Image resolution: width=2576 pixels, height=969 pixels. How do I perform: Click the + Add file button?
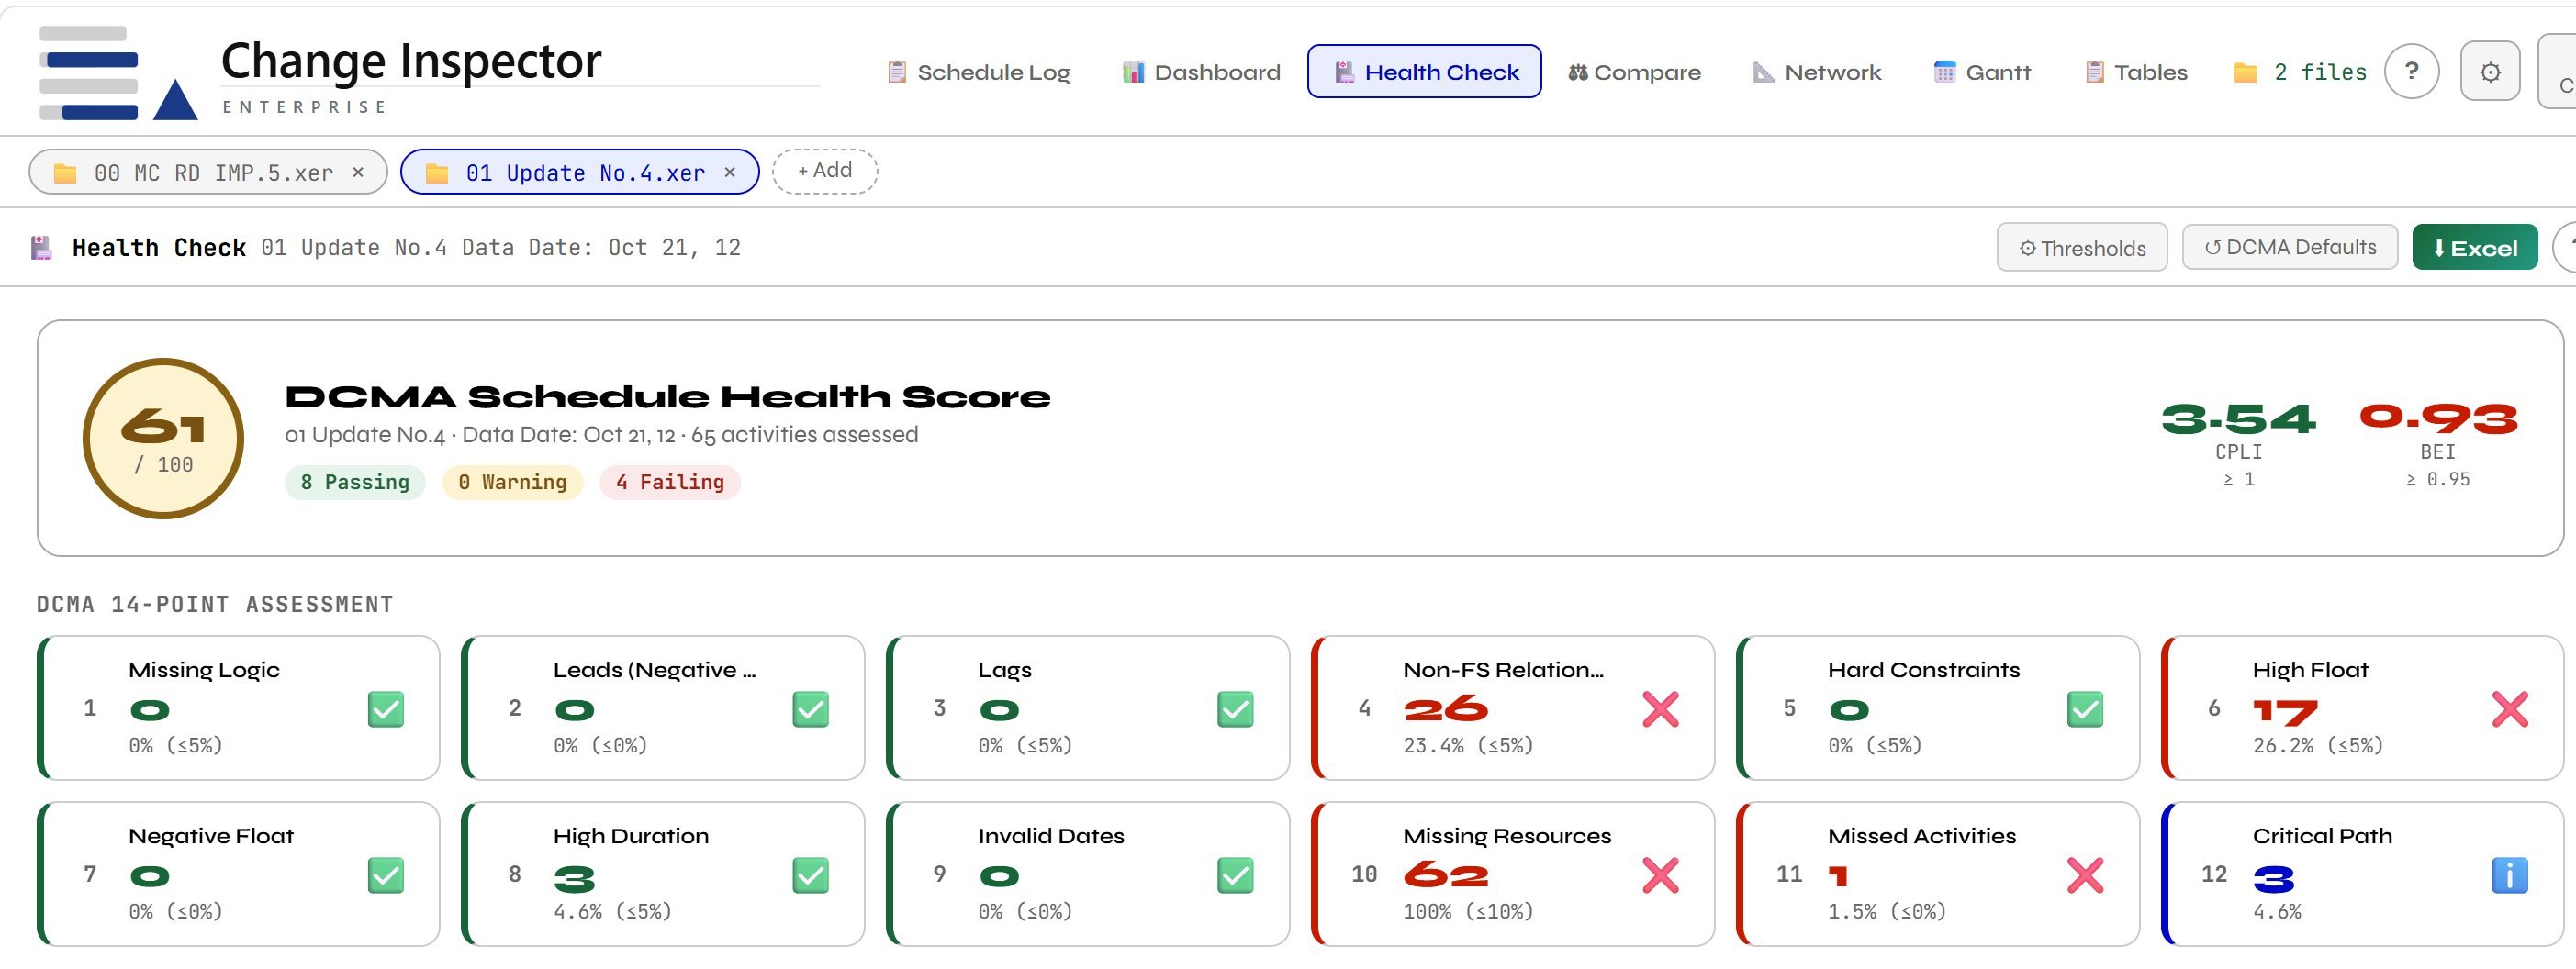pos(825,171)
